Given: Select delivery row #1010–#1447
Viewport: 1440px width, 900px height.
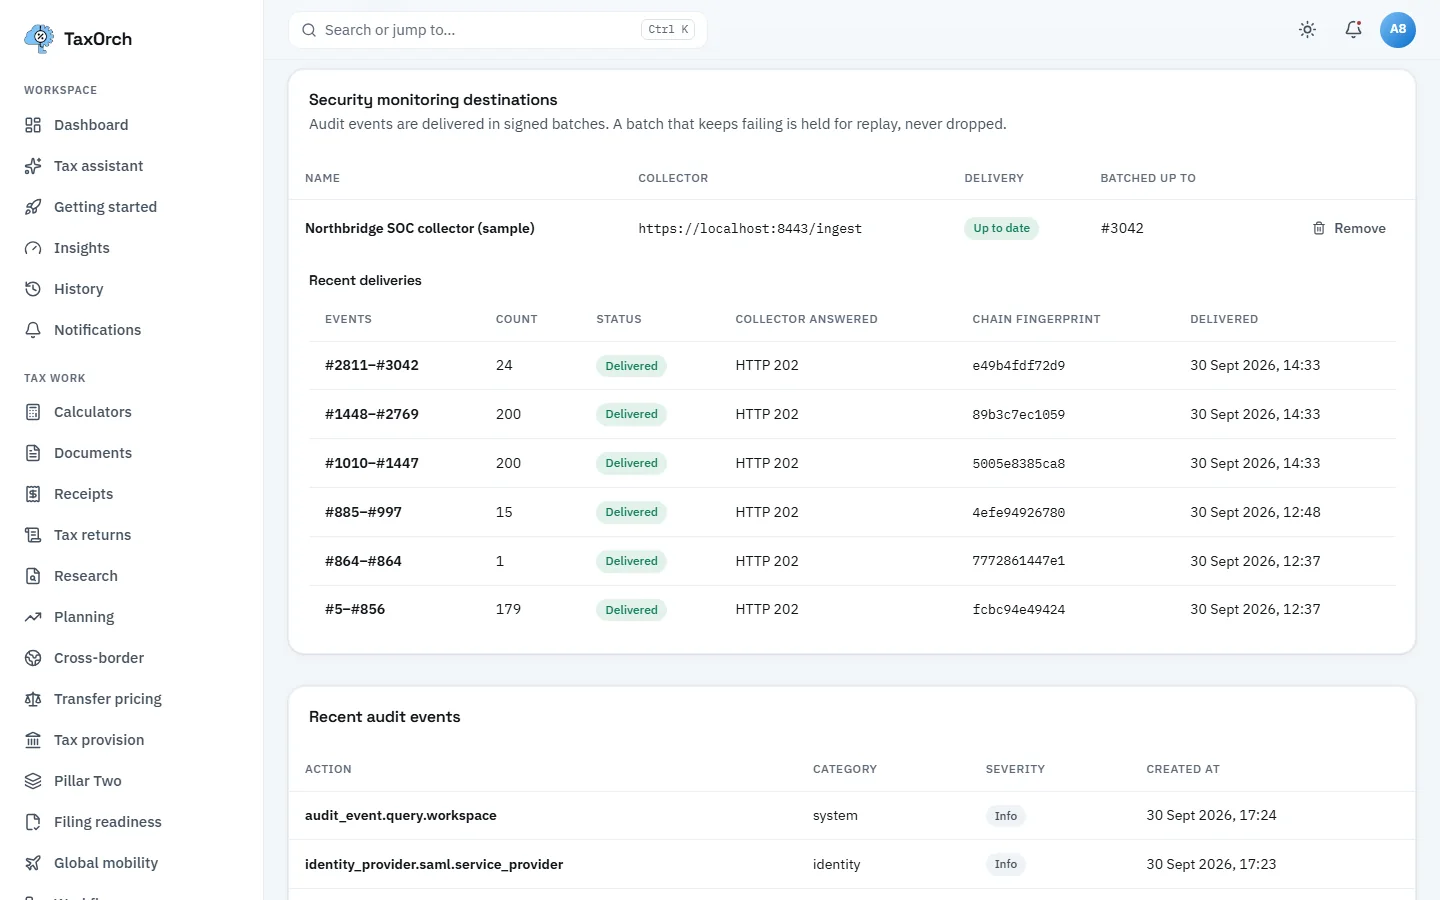Looking at the screenshot, I should [852, 463].
